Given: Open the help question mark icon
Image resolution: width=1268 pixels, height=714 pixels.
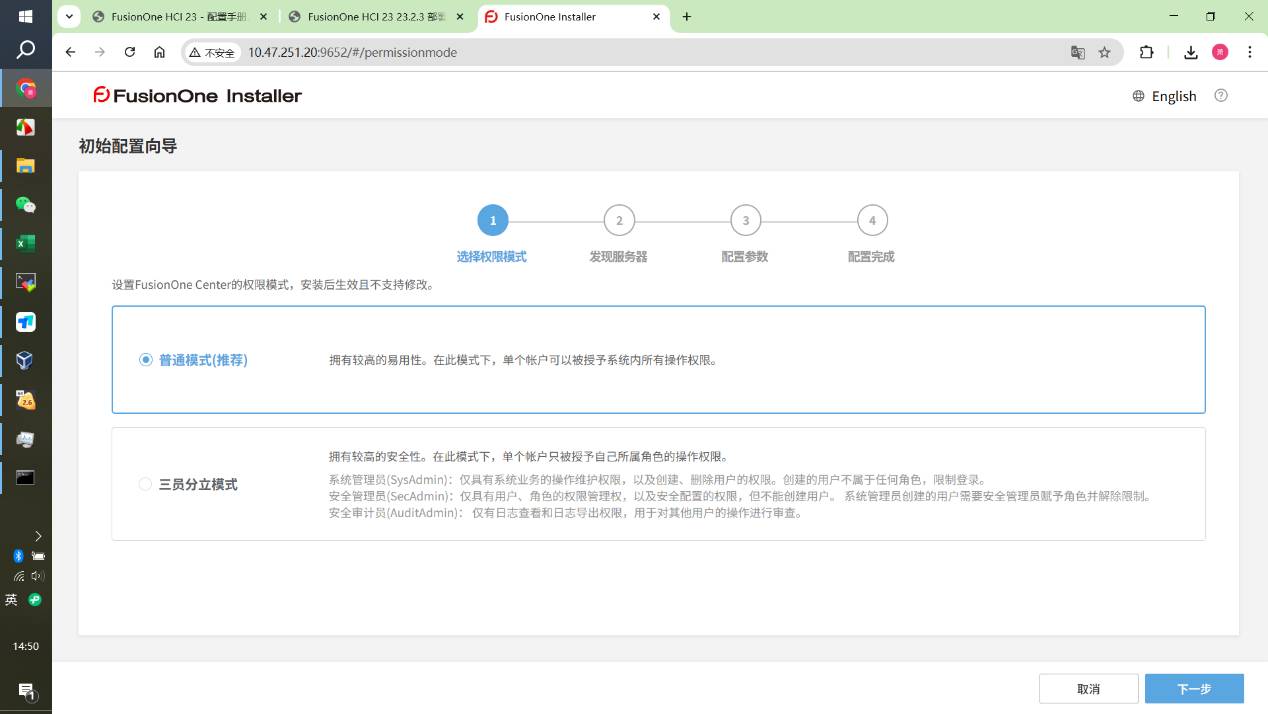Looking at the screenshot, I should tap(1220, 96).
